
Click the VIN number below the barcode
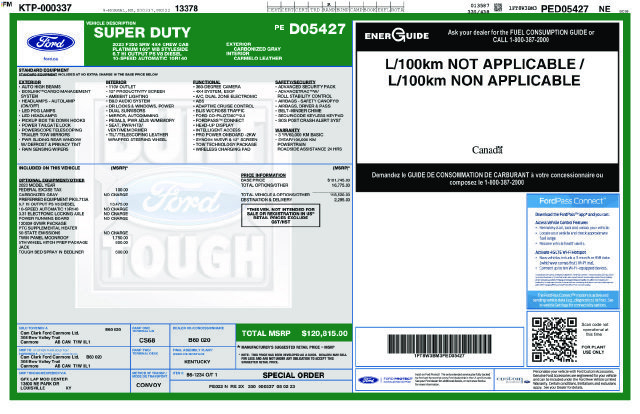(439, 356)
